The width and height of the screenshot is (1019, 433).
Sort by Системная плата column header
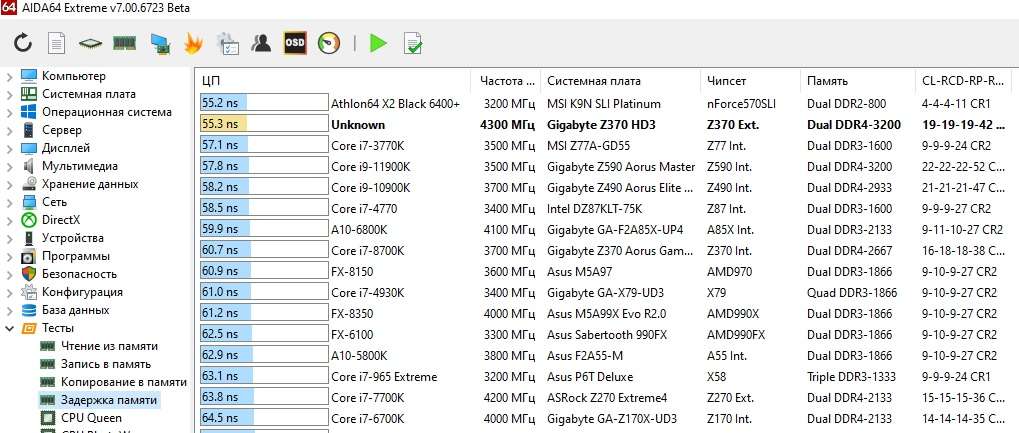tap(622, 81)
